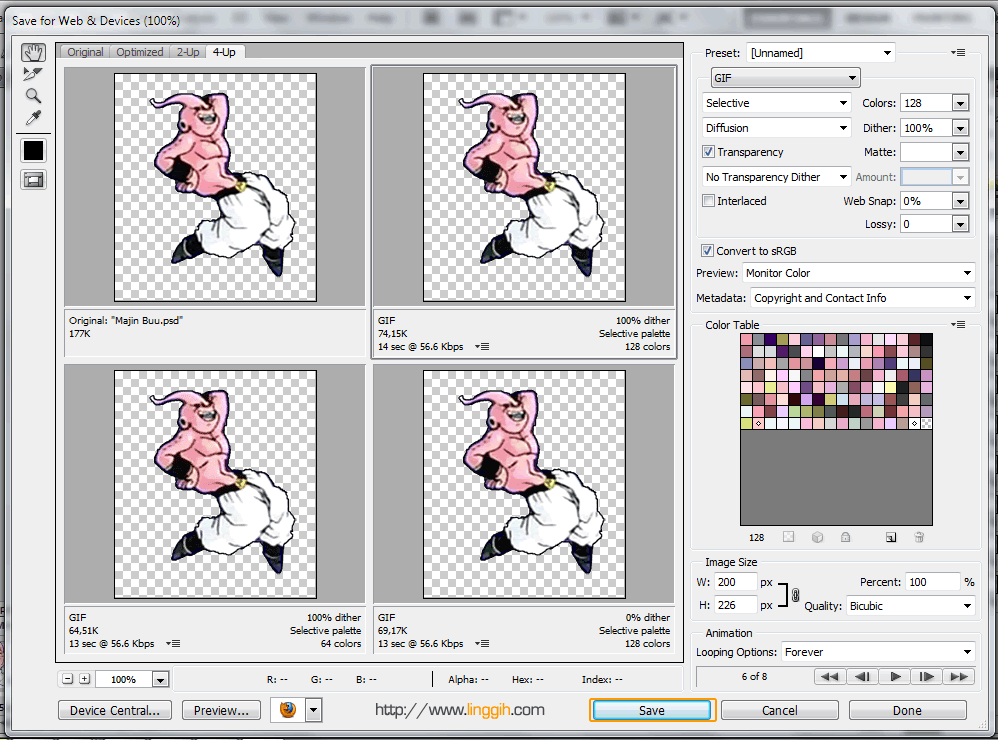This screenshot has width=998, height=740.
Task: Go to next animation frame
Action: (x=927, y=676)
